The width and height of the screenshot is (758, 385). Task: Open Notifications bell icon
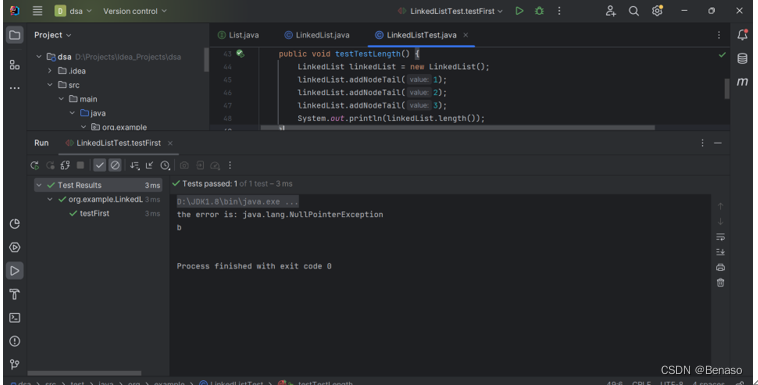pos(742,35)
